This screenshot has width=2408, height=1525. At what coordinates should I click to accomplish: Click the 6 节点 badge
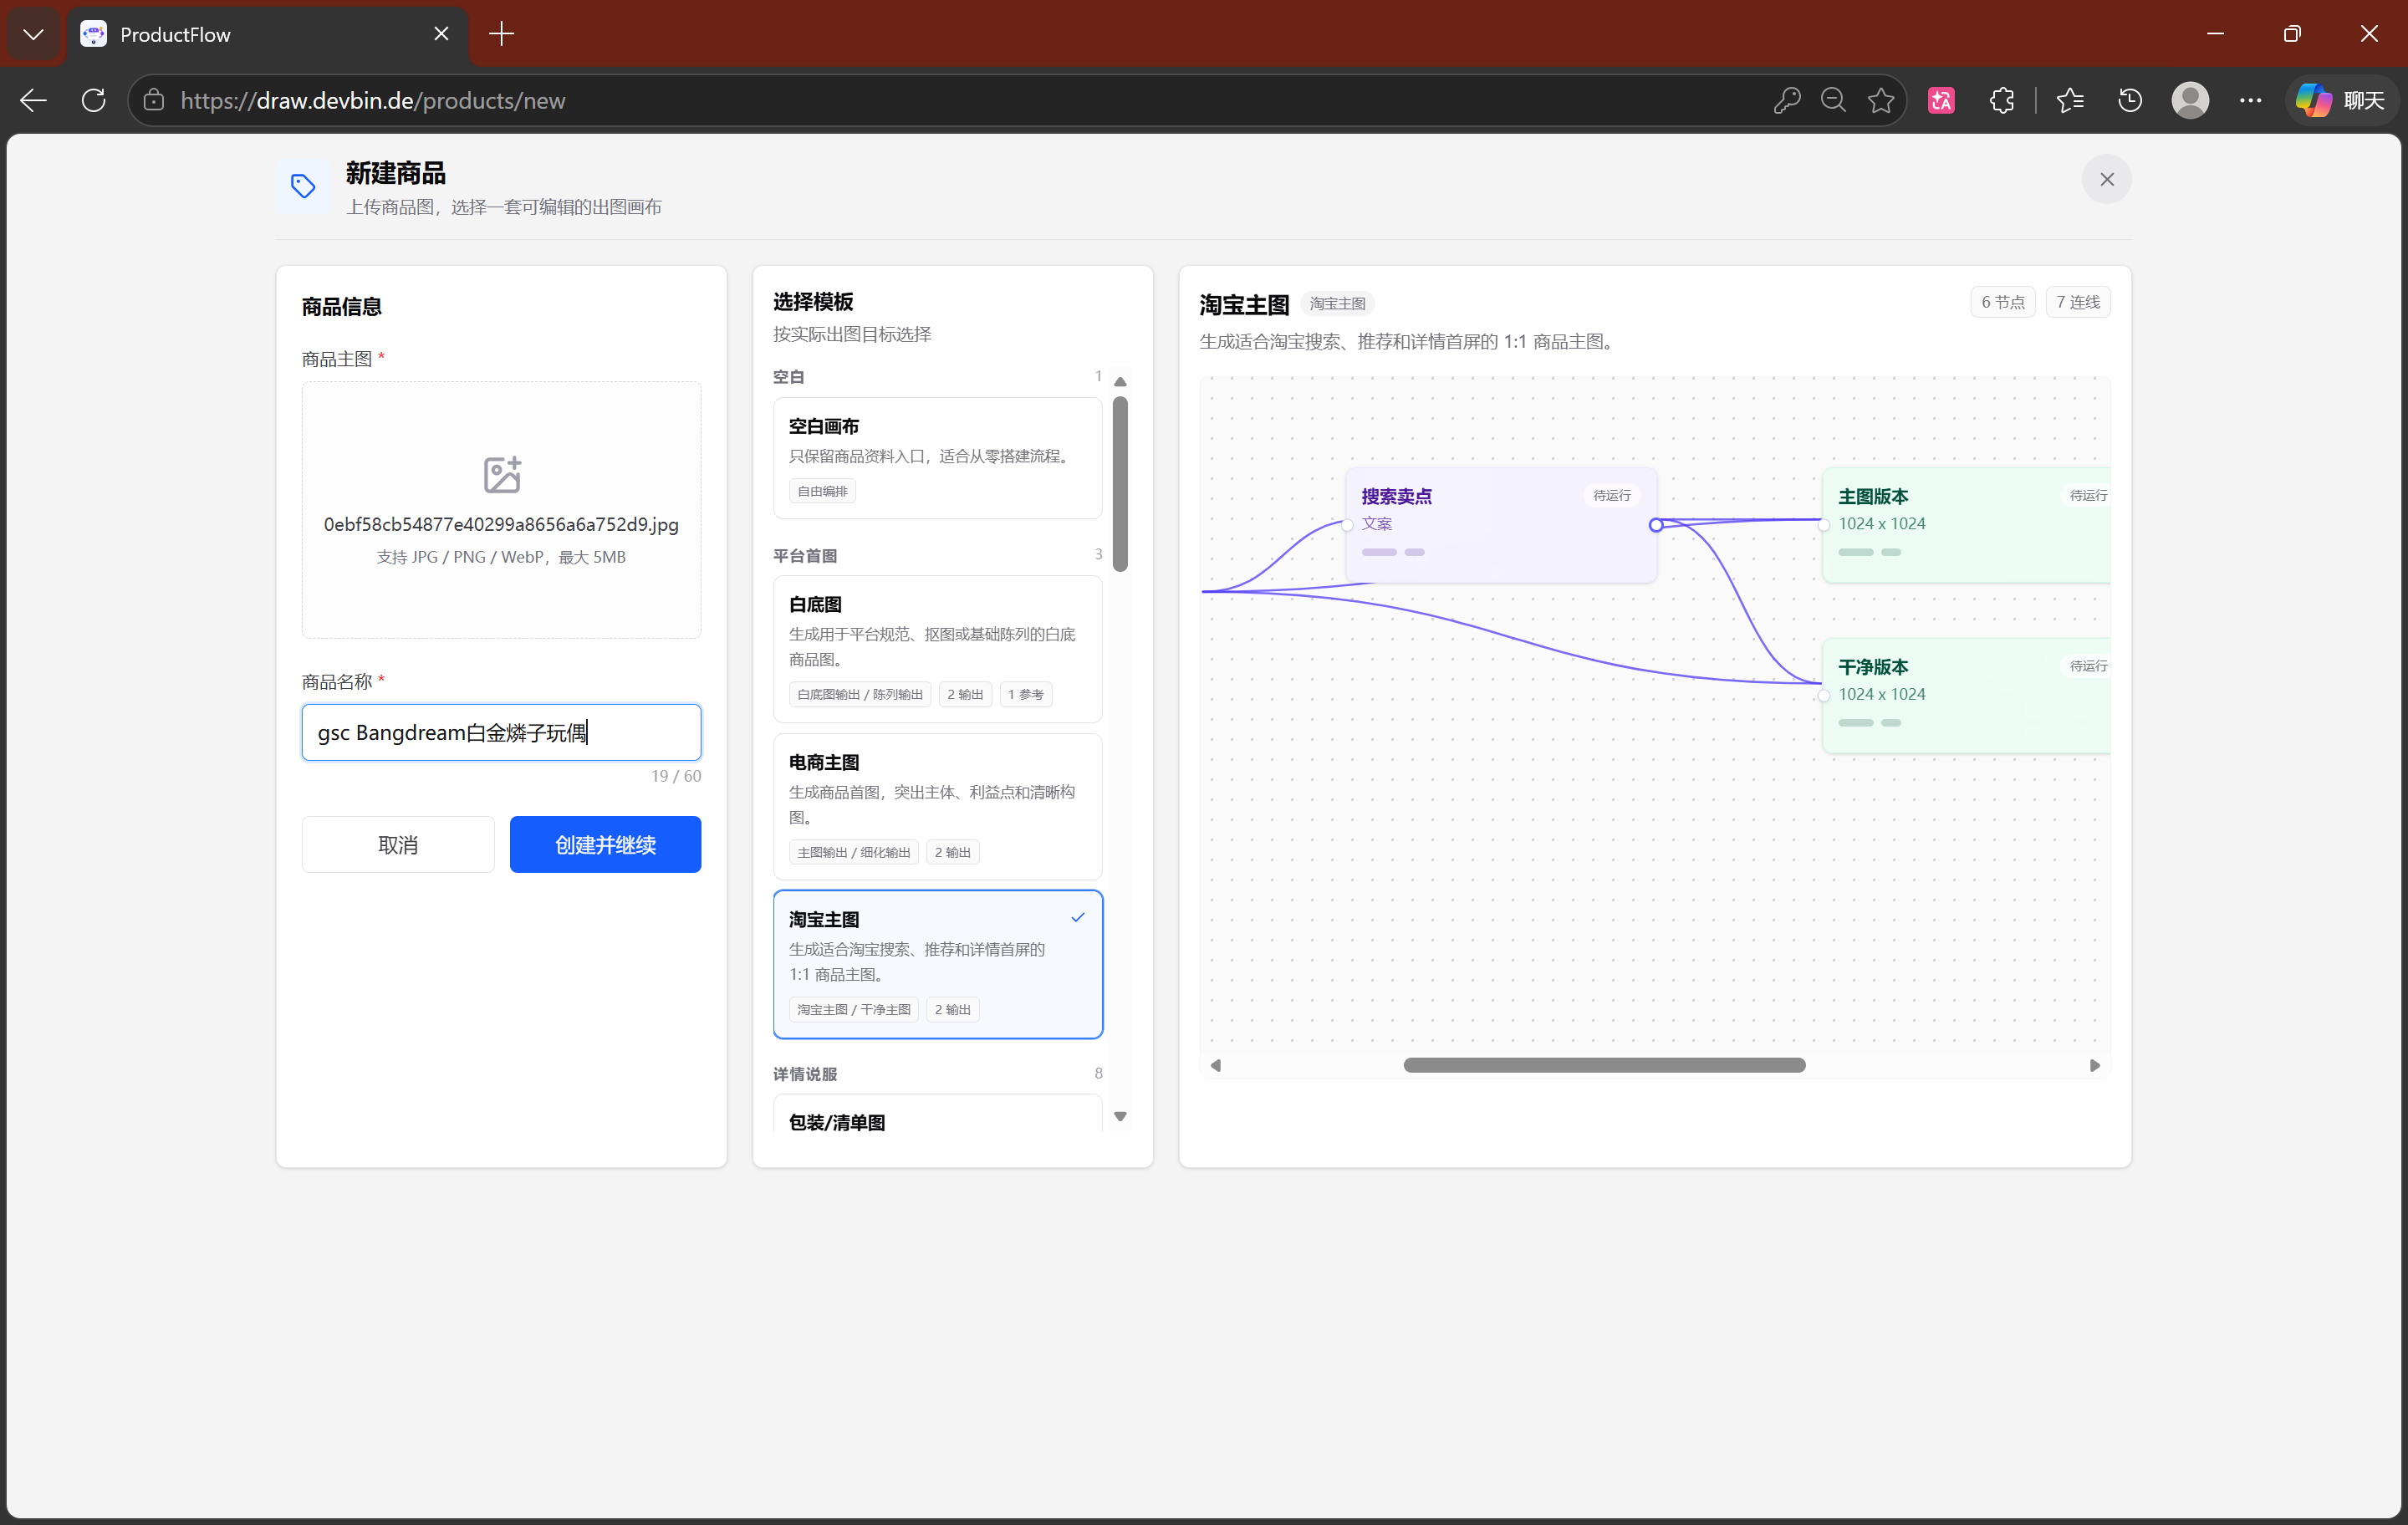2003,302
